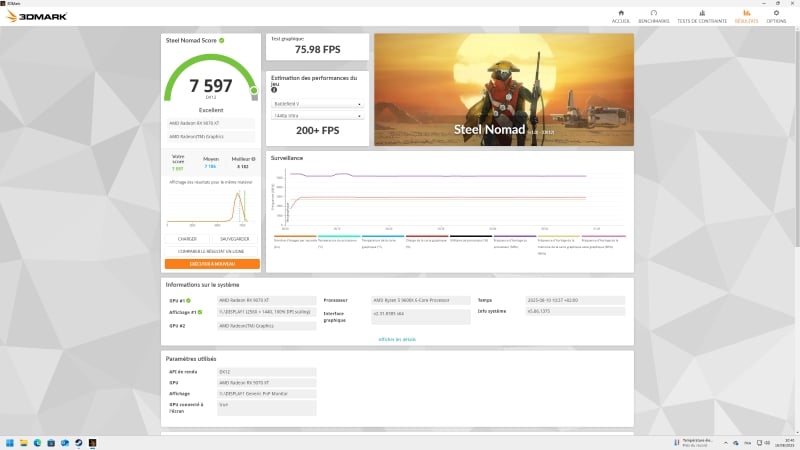Click the 200+ FPS estimate value
Screen dimensions: 800x450
[x=317, y=131]
